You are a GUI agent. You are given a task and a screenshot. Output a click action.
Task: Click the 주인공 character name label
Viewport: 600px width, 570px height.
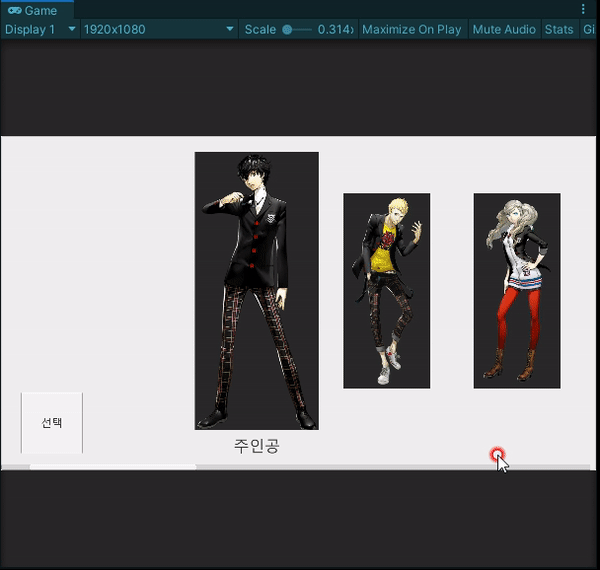[257, 446]
